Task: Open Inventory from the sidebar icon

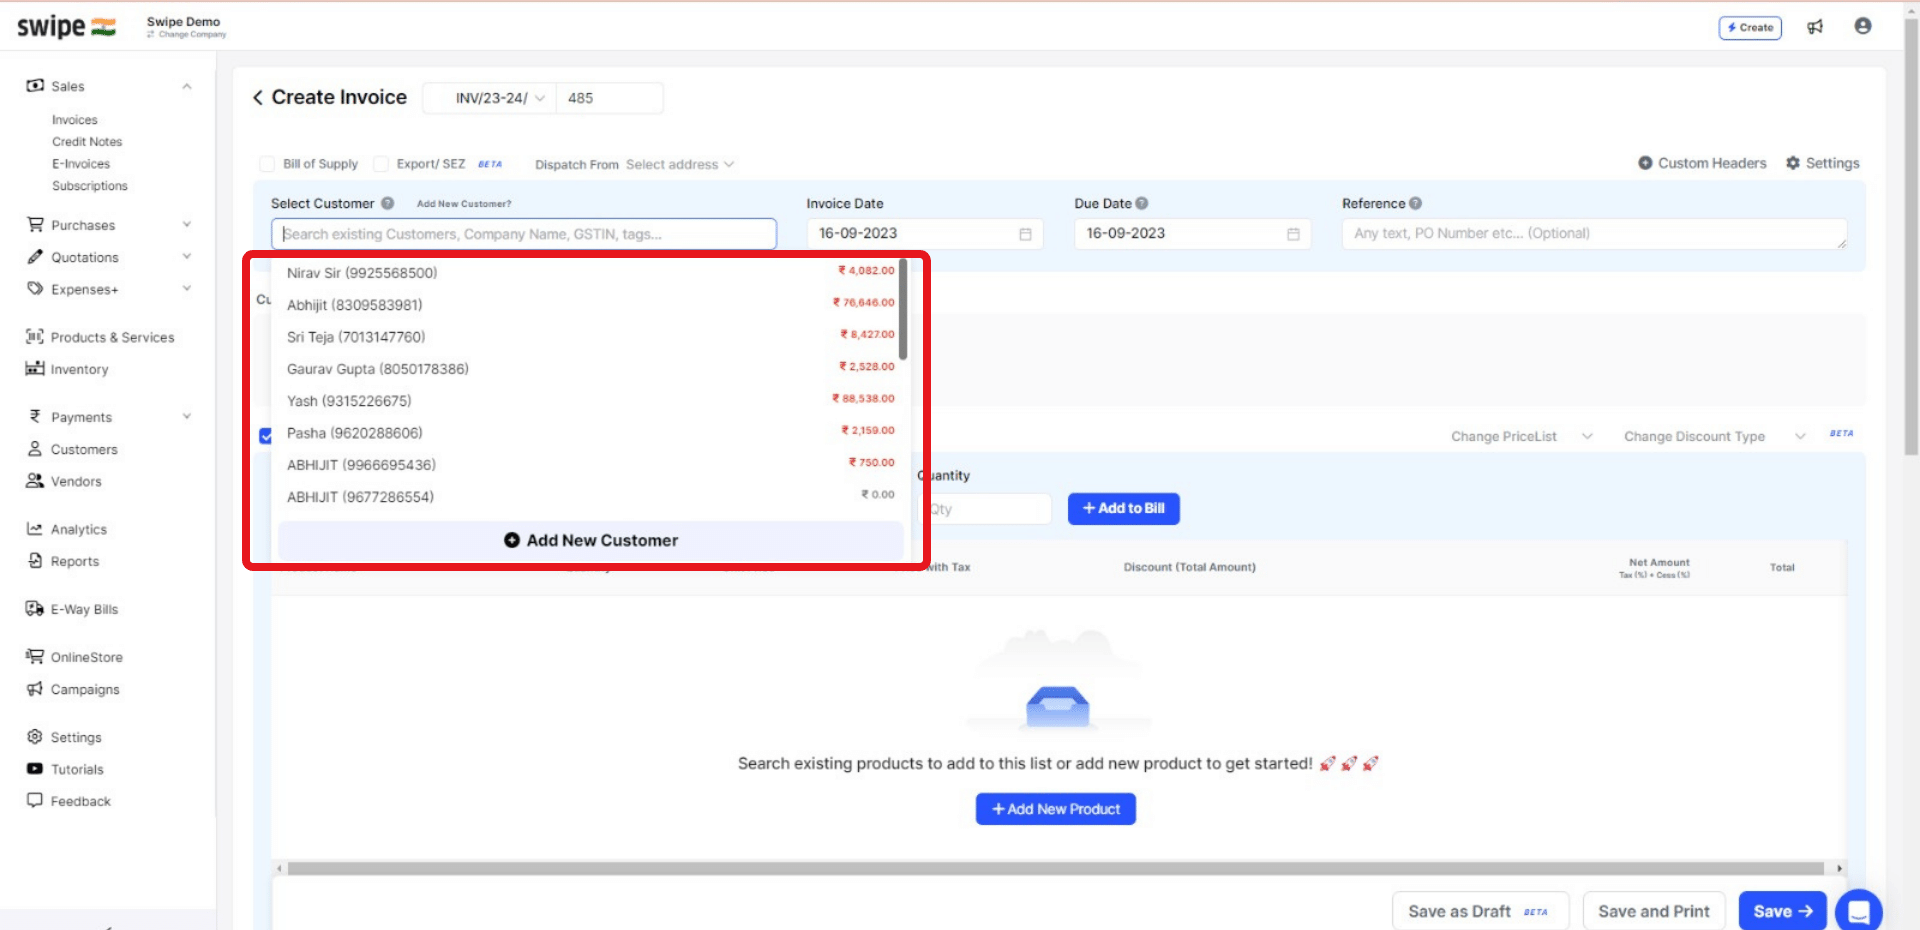Action: [x=35, y=369]
